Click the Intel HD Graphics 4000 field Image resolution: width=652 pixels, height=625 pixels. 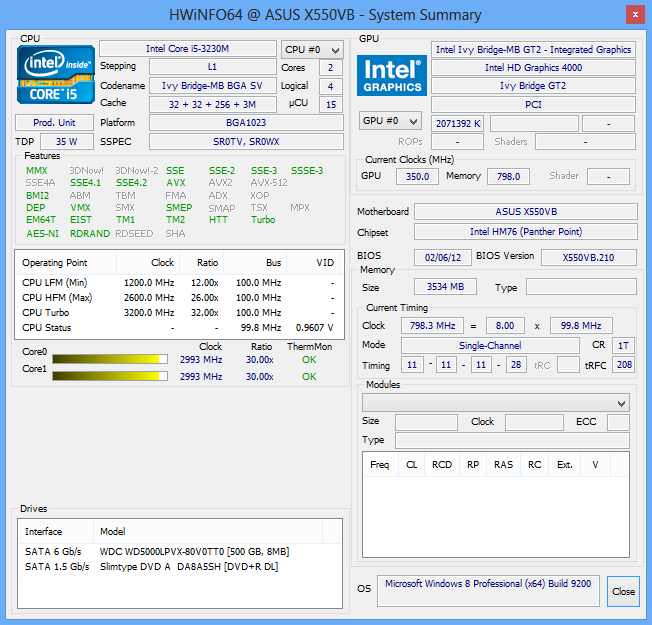click(533, 68)
